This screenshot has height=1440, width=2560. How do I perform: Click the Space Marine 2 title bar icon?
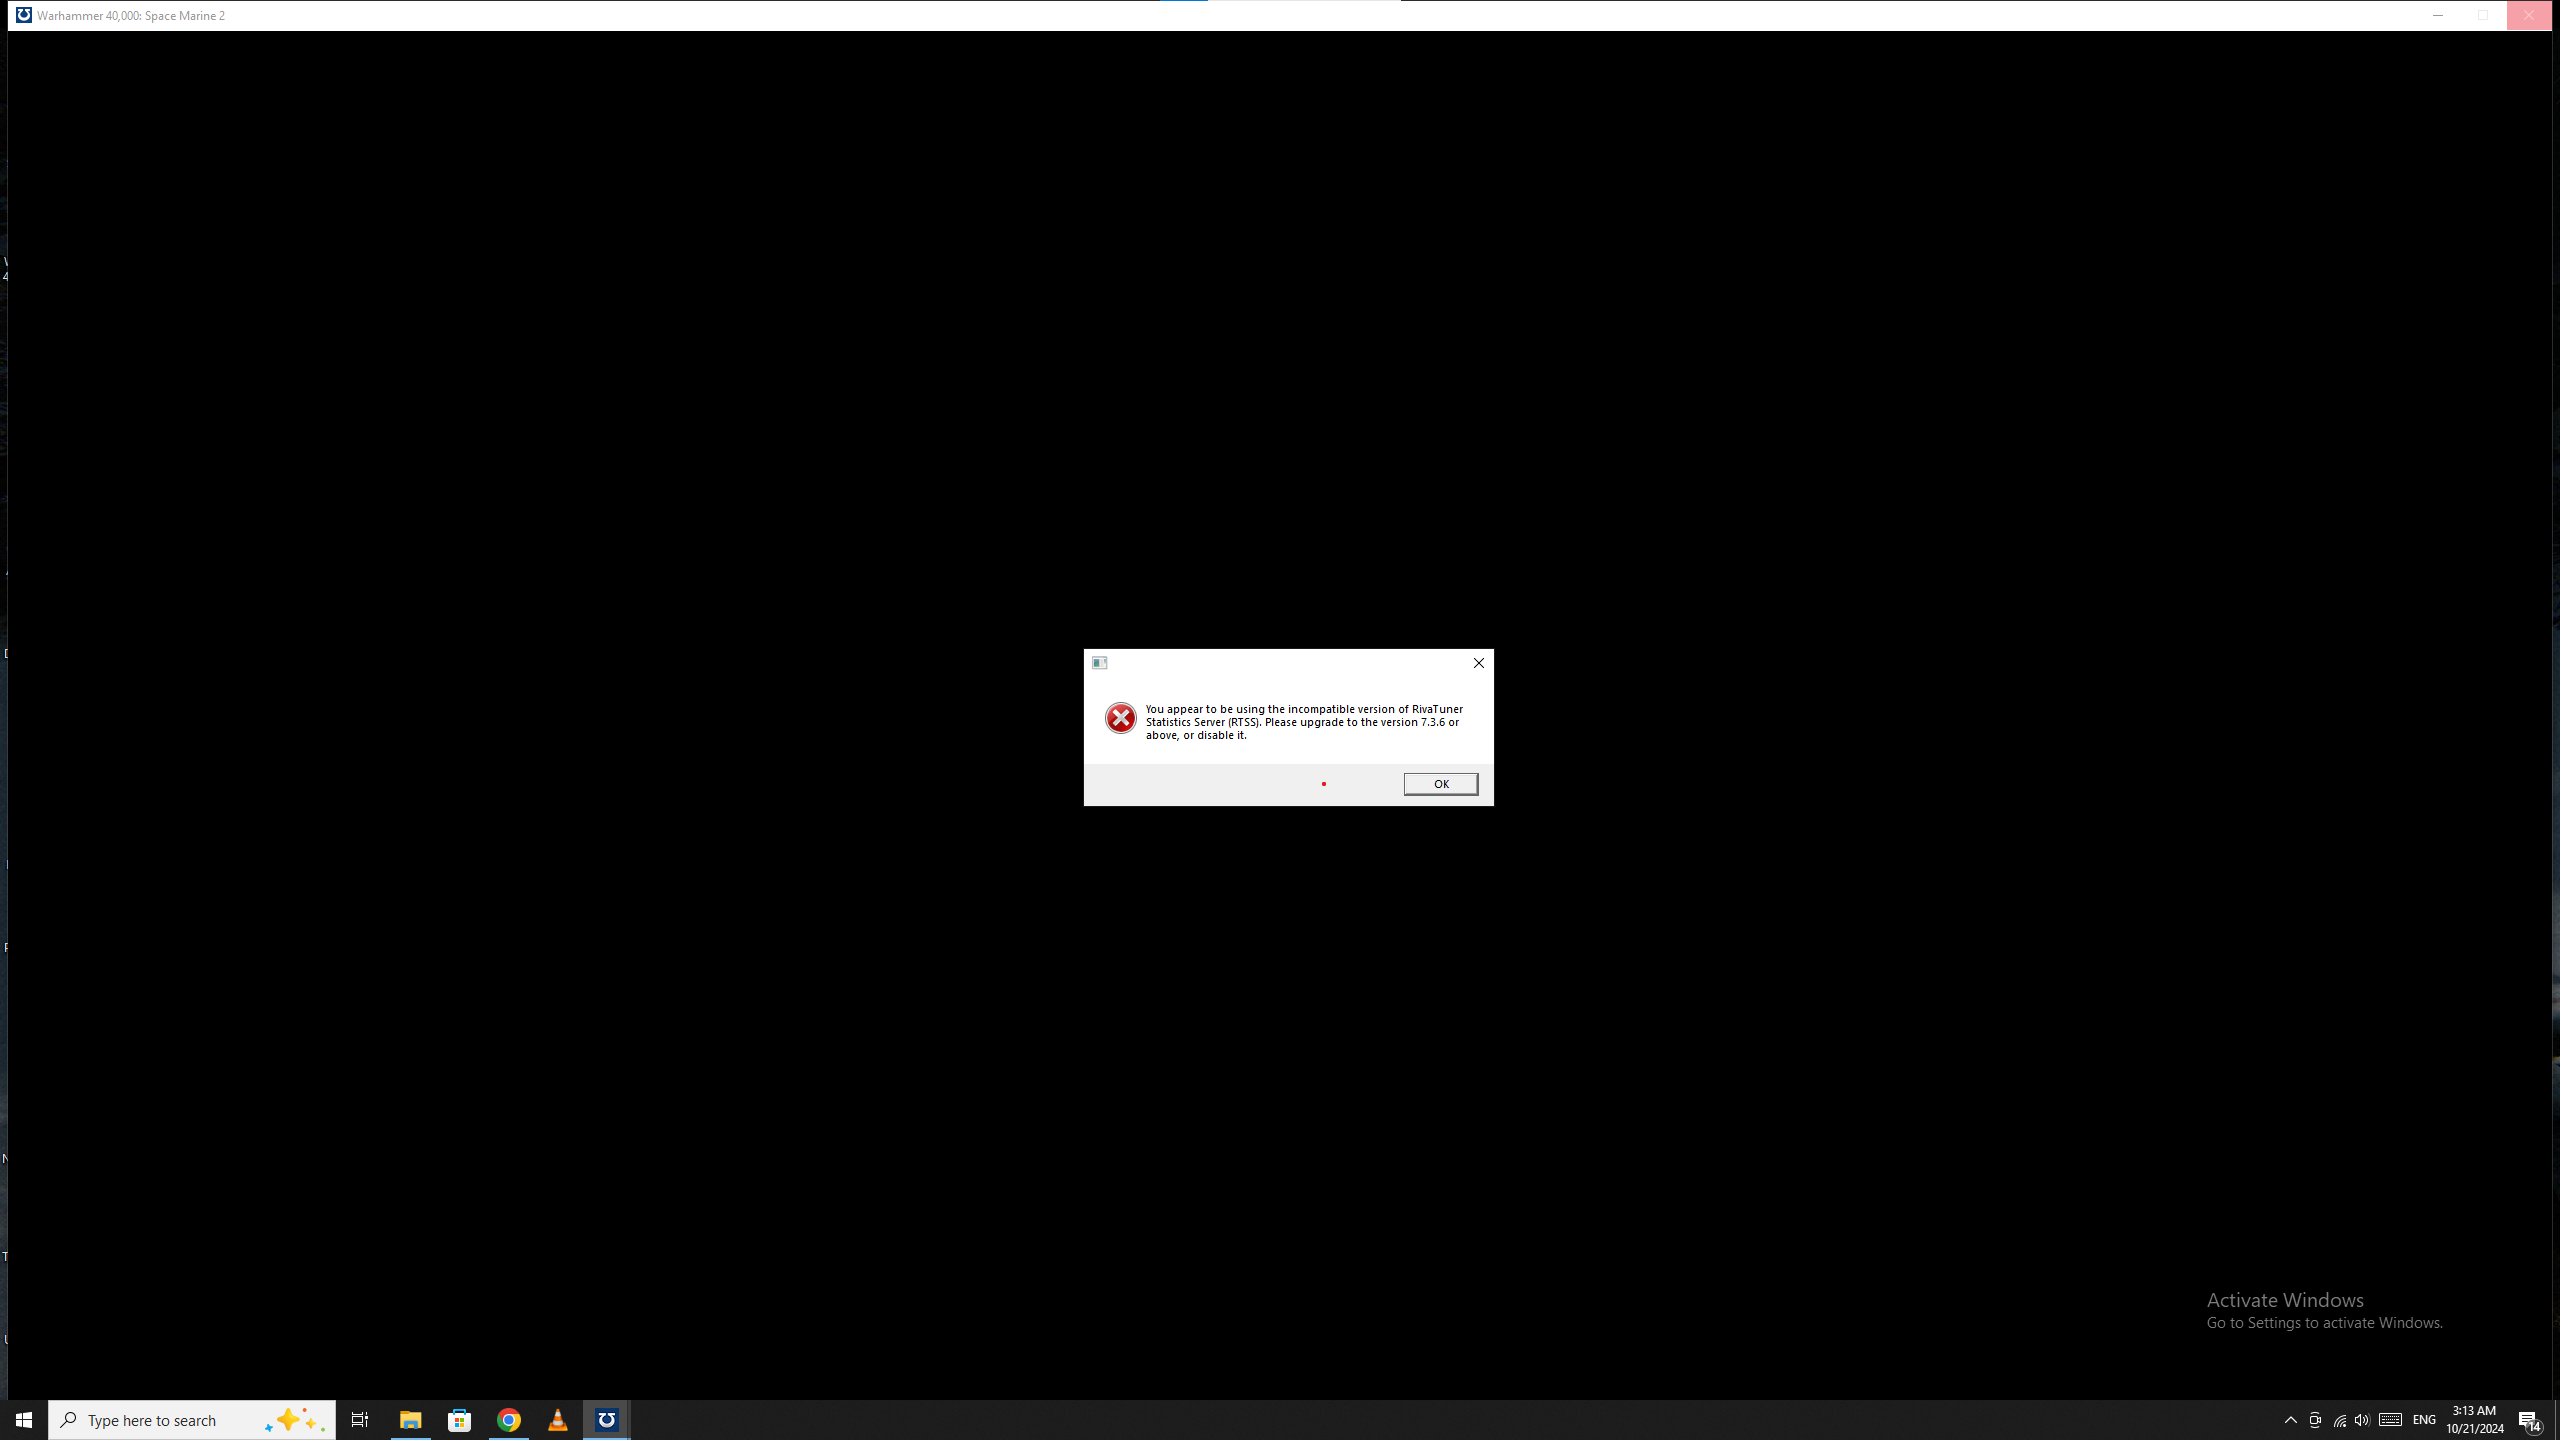[x=23, y=15]
